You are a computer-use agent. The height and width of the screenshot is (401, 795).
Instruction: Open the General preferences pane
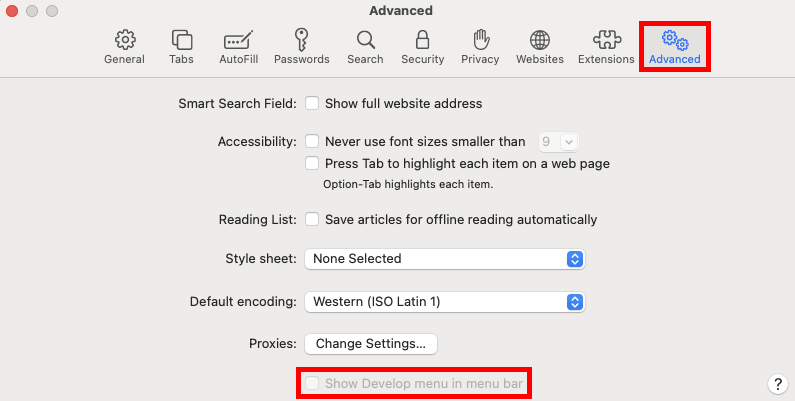(x=124, y=47)
